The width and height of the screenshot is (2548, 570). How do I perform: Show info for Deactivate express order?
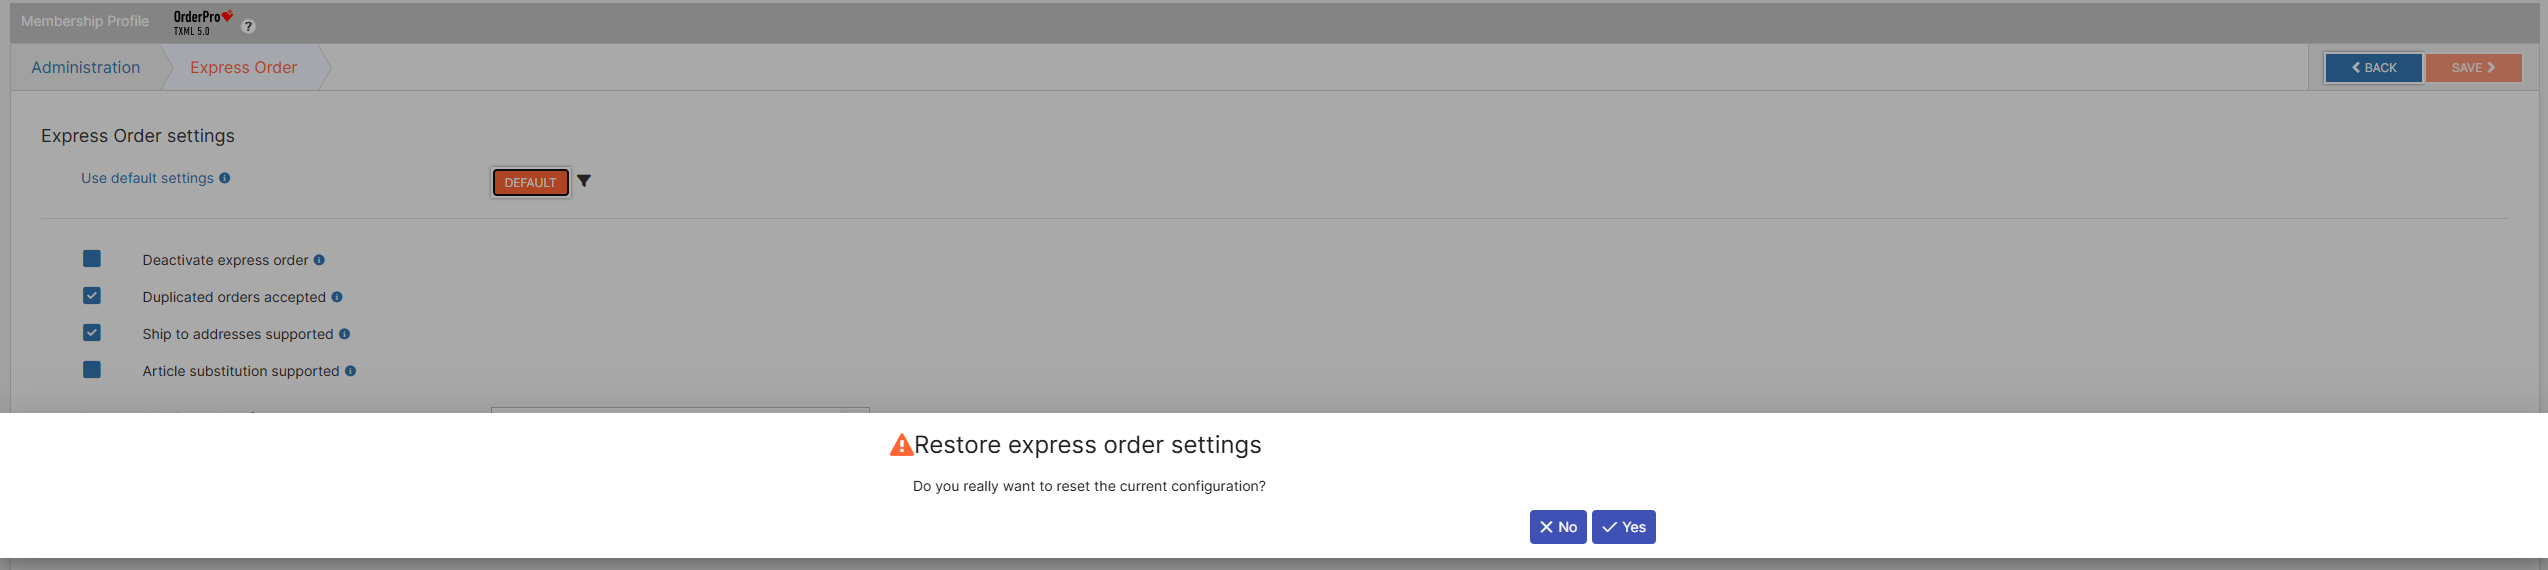pyautogui.click(x=319, y=260)
